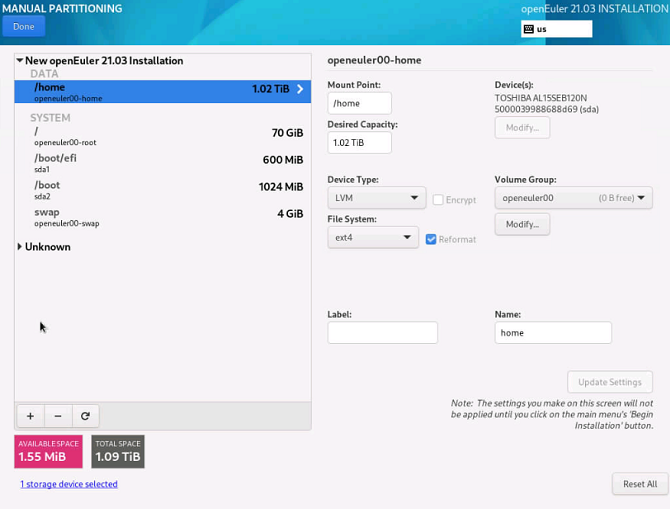Click the minus icon to remove mount point
Image resolution: width=670 pixels, height=509 pixels.
click(58, 416)
